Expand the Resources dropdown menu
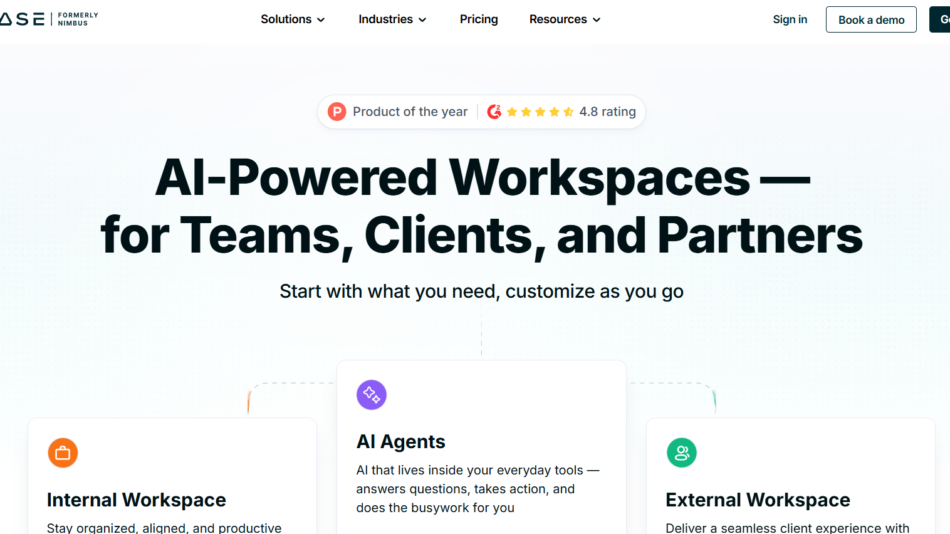 [565, 19]
